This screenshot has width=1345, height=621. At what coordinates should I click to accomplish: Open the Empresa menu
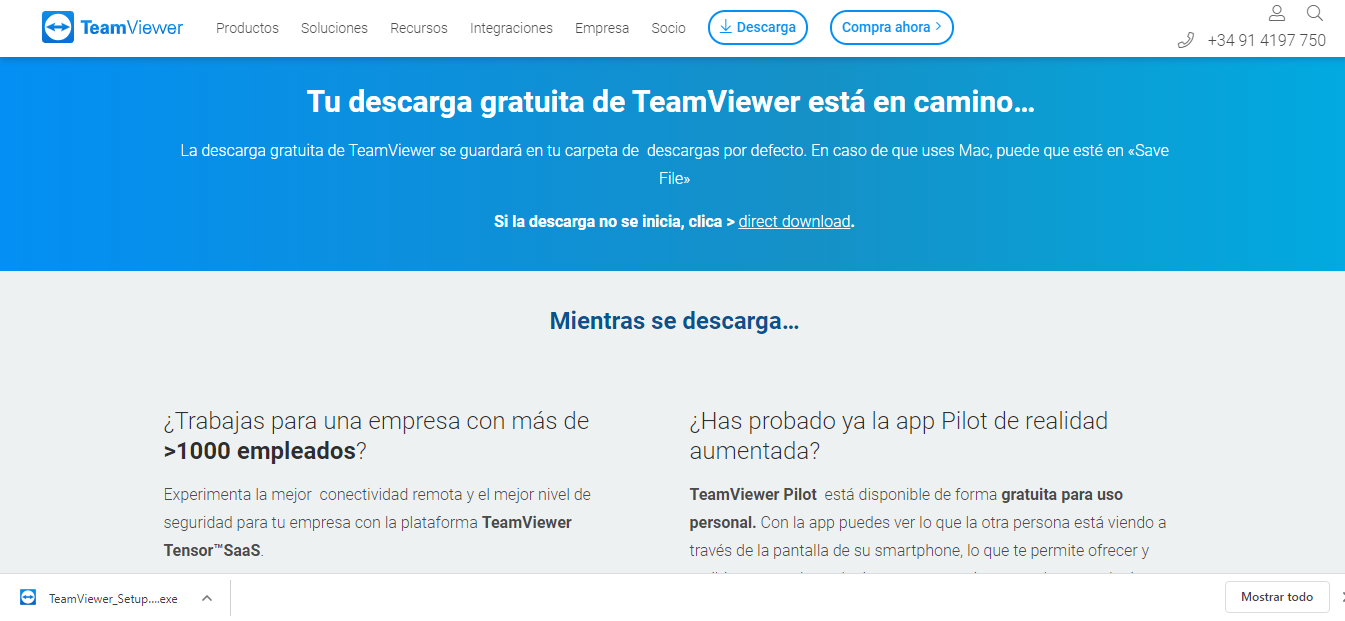coord(602,28)
